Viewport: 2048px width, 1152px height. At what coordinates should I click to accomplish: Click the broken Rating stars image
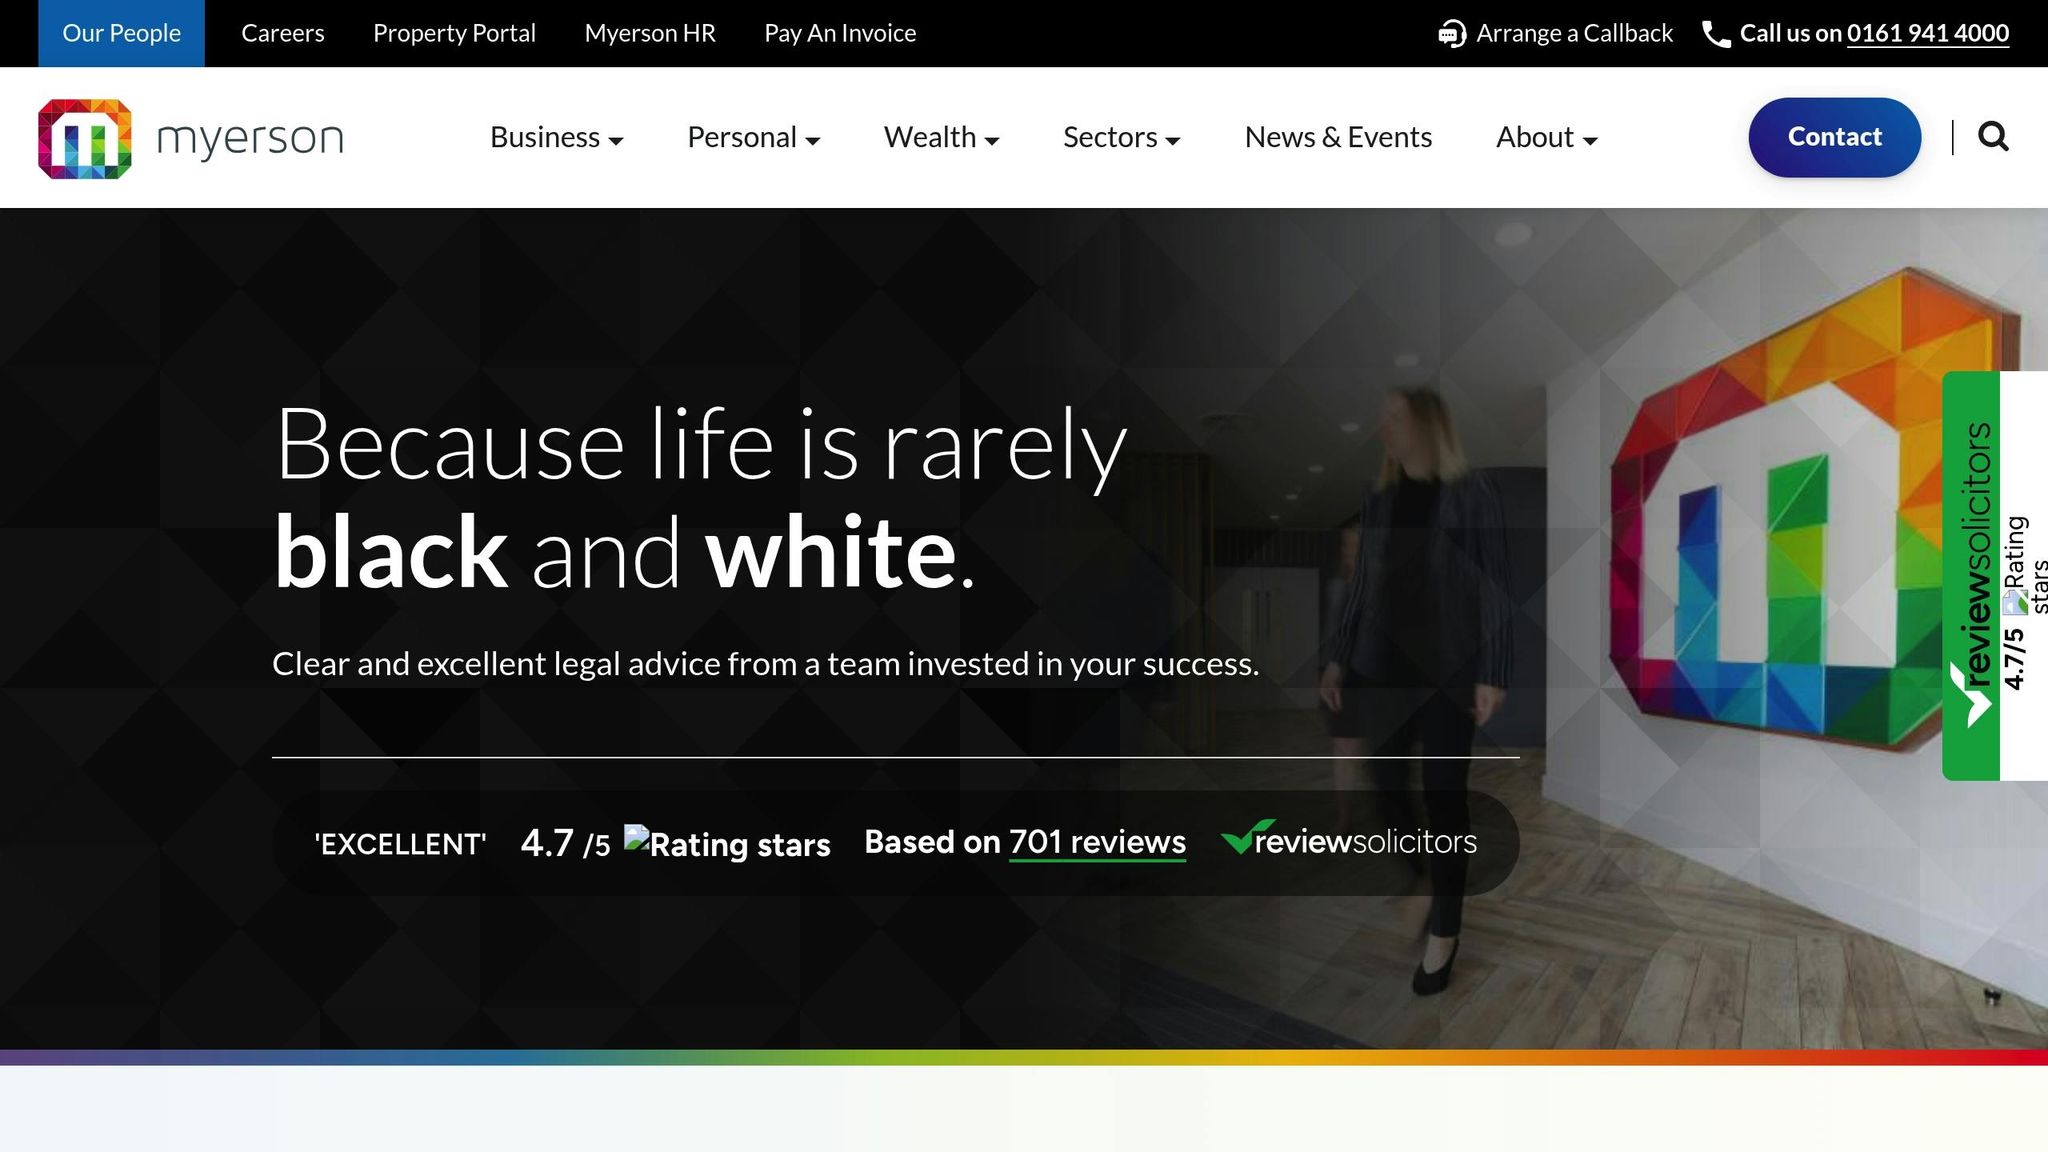click(727, 843)
